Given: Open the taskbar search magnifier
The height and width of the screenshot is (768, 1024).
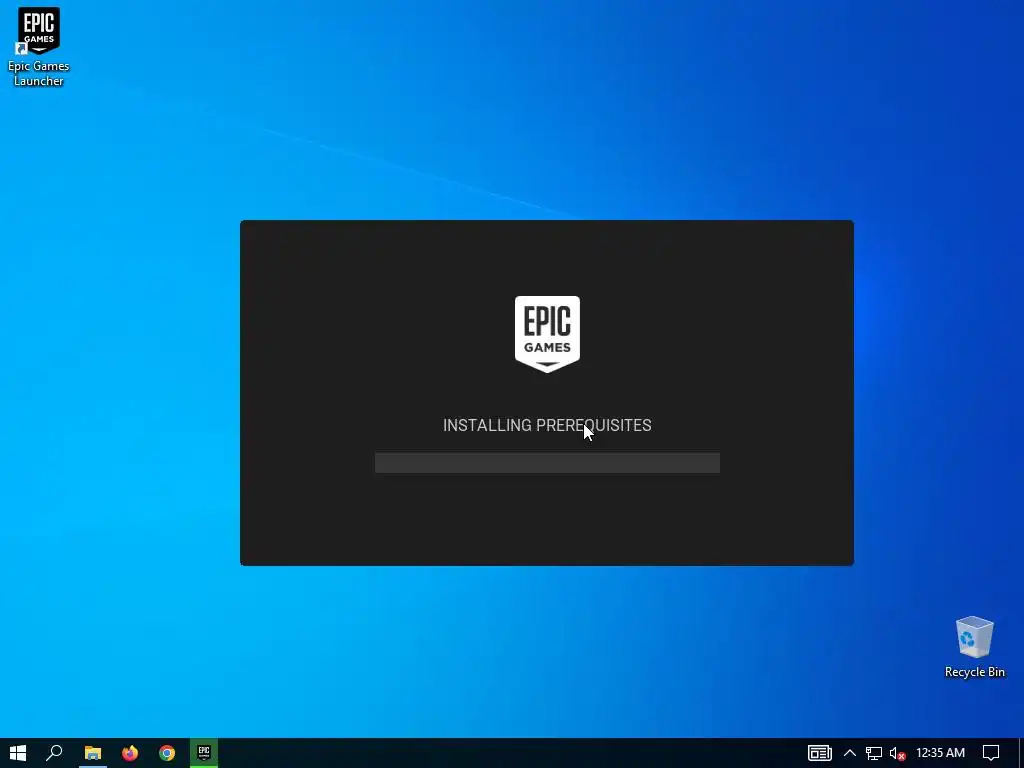Looking at the screenshot, I should (x=54, y=753).
